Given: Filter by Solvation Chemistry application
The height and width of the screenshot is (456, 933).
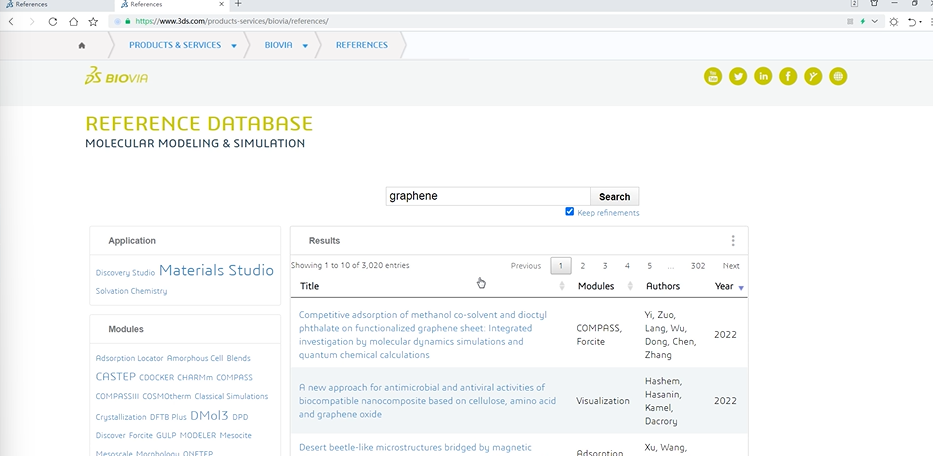Looking at the screenshot, I should pos(132,291).
